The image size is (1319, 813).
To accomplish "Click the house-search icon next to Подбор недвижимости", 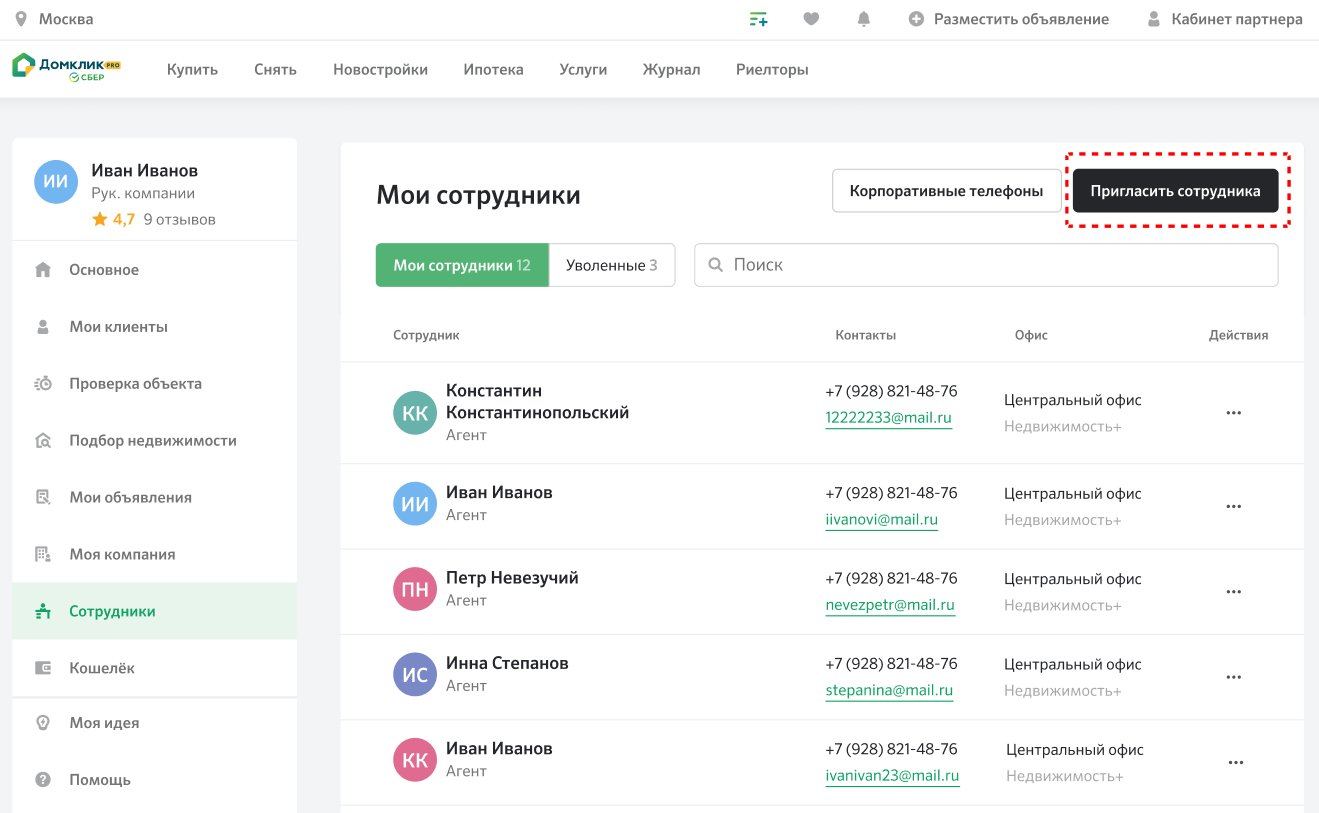I will tap(43, 440).
